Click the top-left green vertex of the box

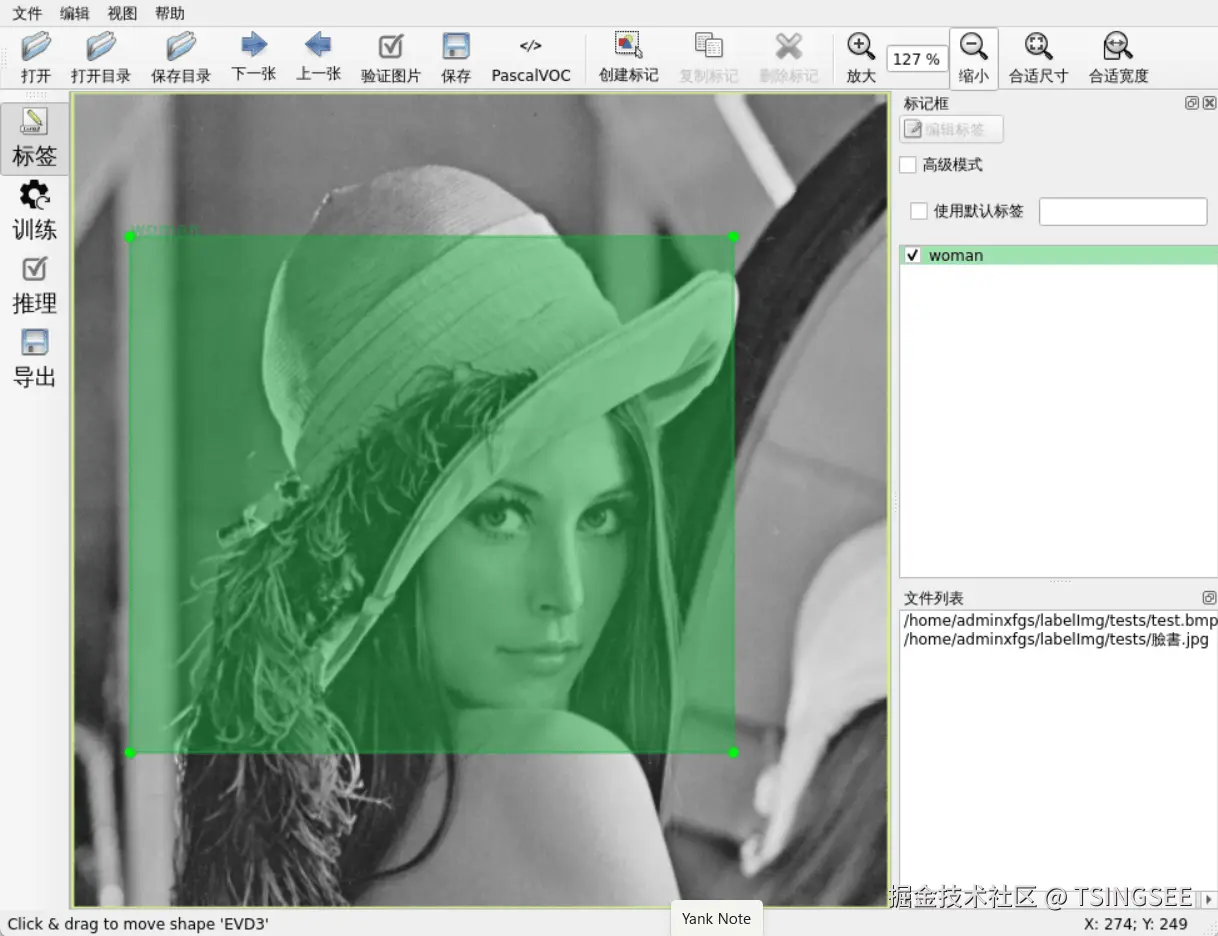pos(130,237)
